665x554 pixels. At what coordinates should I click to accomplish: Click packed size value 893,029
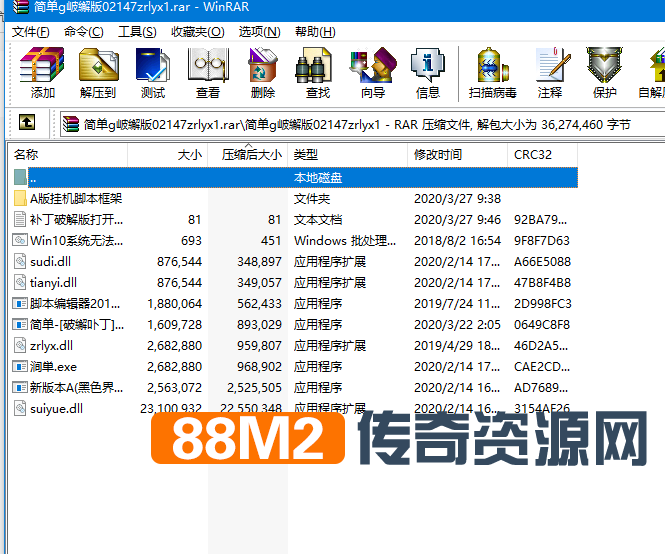pyautogui.click(x=259, y=325)
